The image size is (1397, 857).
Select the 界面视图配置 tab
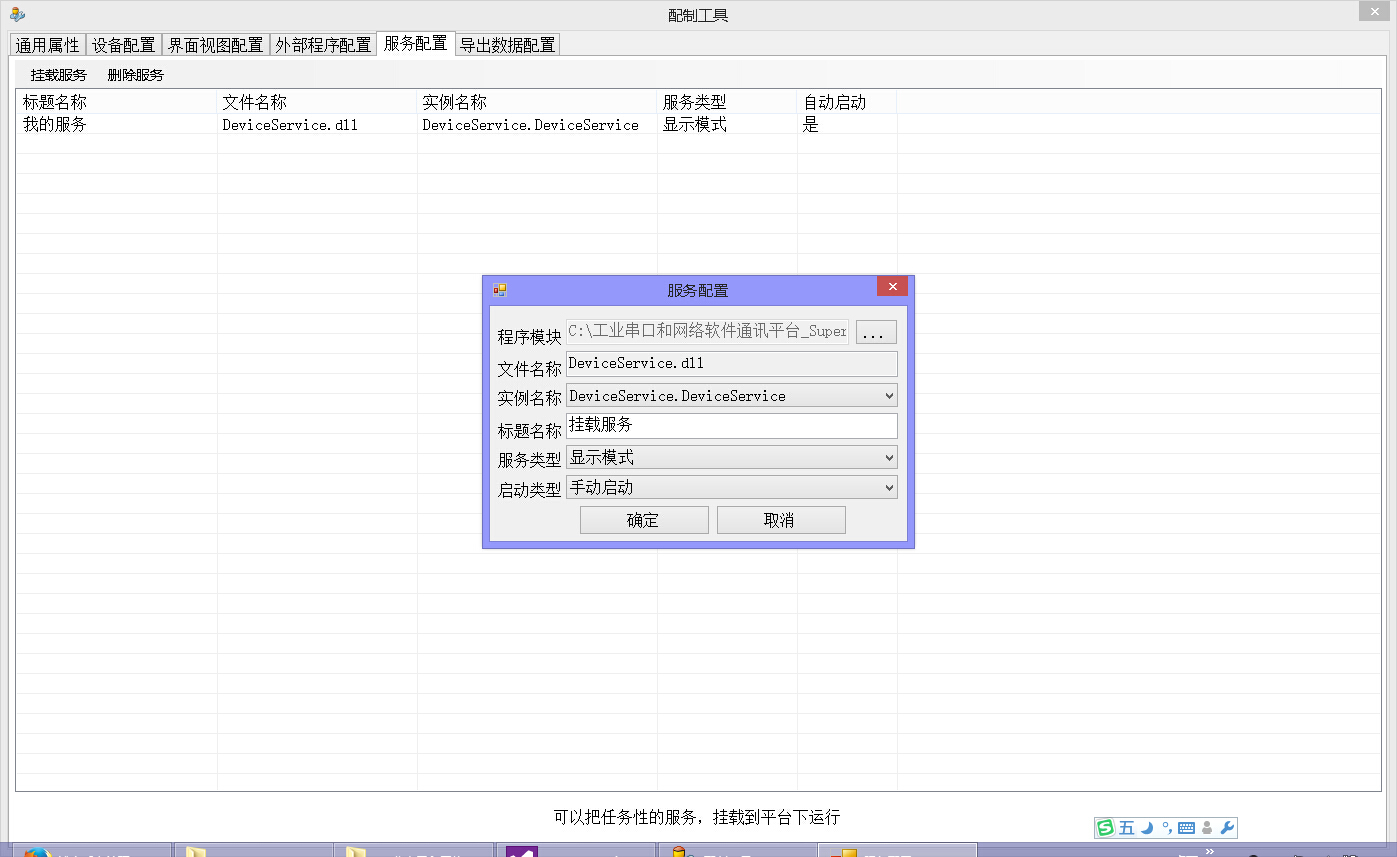click(215, 45)
